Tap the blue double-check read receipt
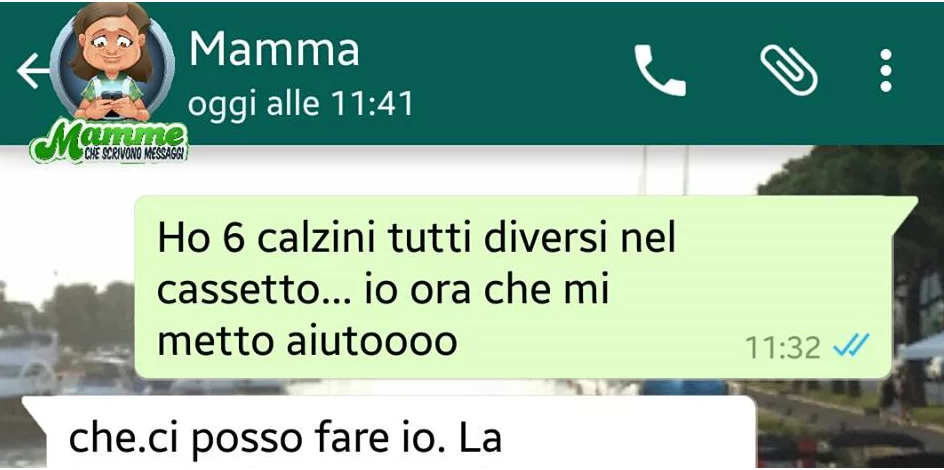The width and height of the screenshot is (944, 470). click(851, 346)
